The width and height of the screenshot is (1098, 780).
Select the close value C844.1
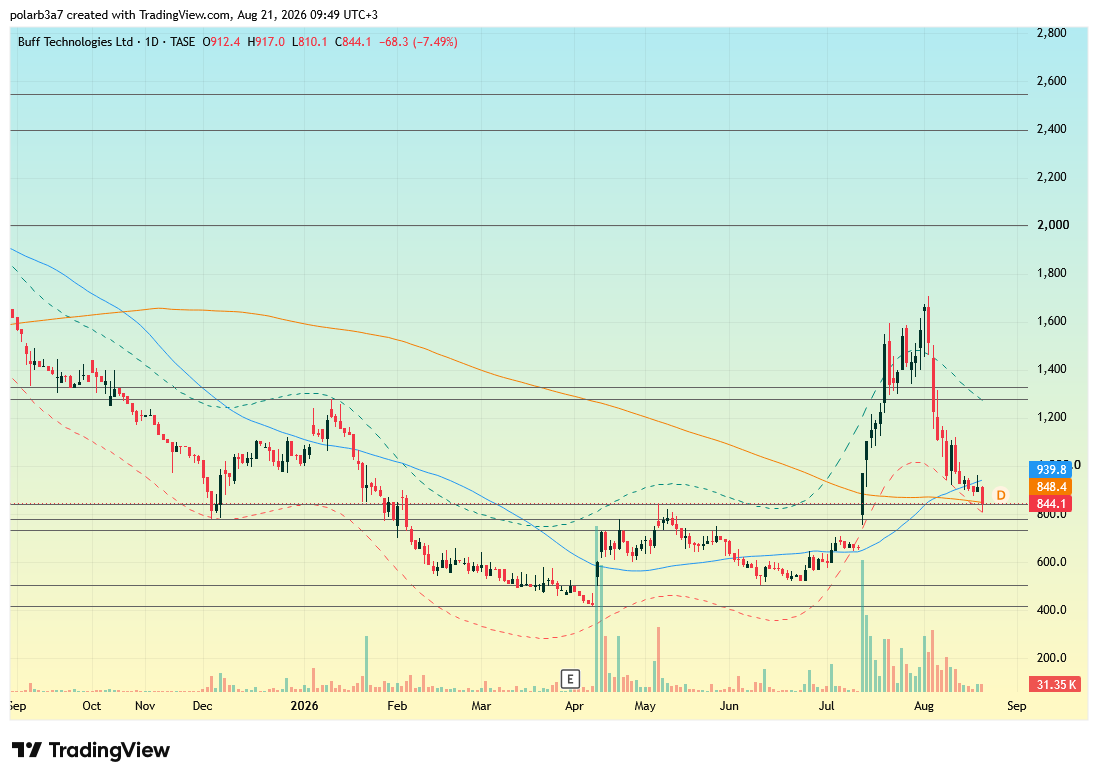point(353,42)
